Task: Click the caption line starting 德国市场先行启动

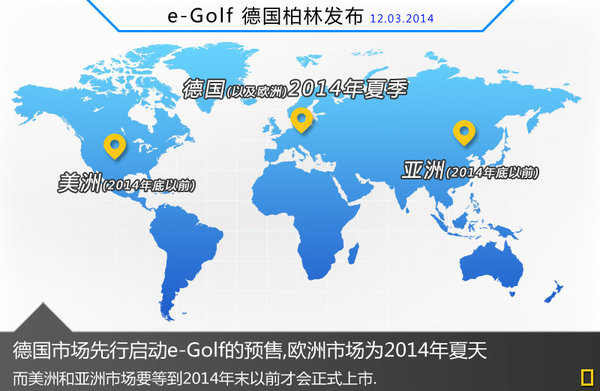Action: coord(249,350)
